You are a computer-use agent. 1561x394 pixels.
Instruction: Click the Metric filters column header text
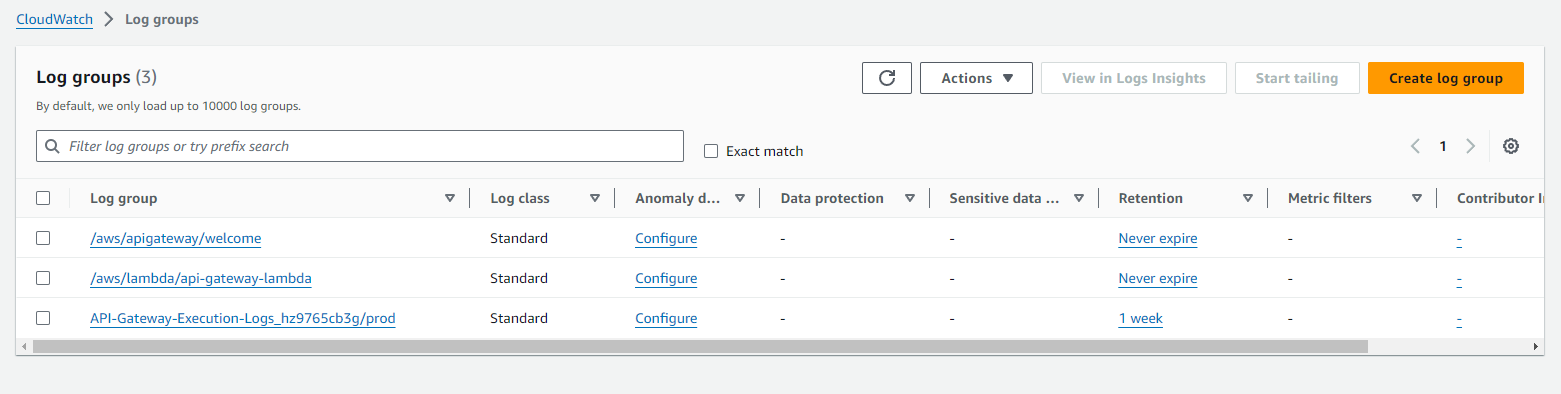(1330, 198)
